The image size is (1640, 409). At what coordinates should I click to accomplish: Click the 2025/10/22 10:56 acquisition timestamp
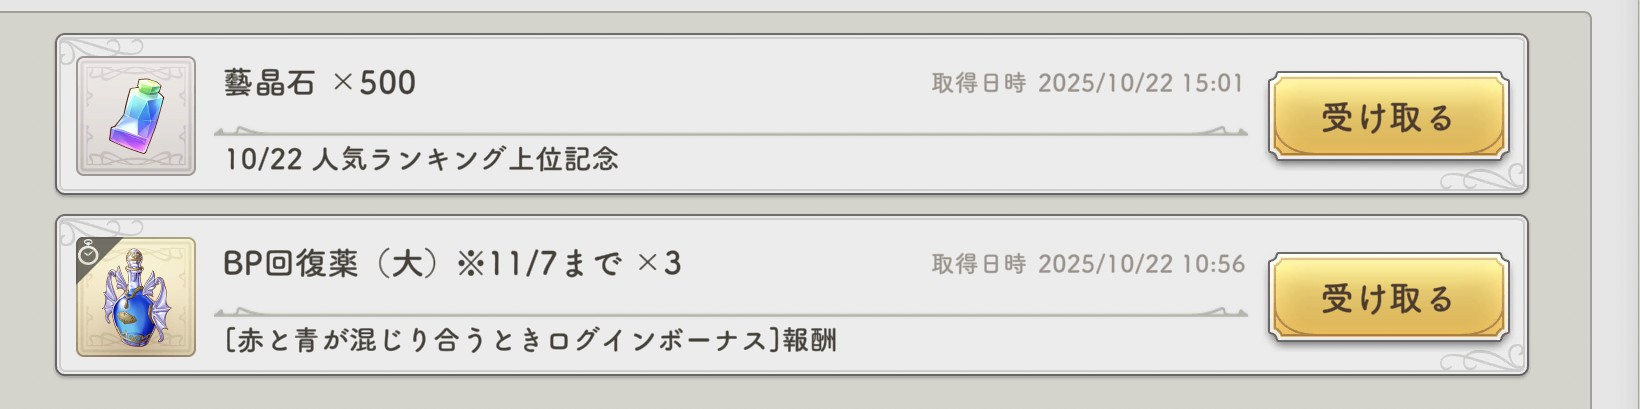point(1140,264)
